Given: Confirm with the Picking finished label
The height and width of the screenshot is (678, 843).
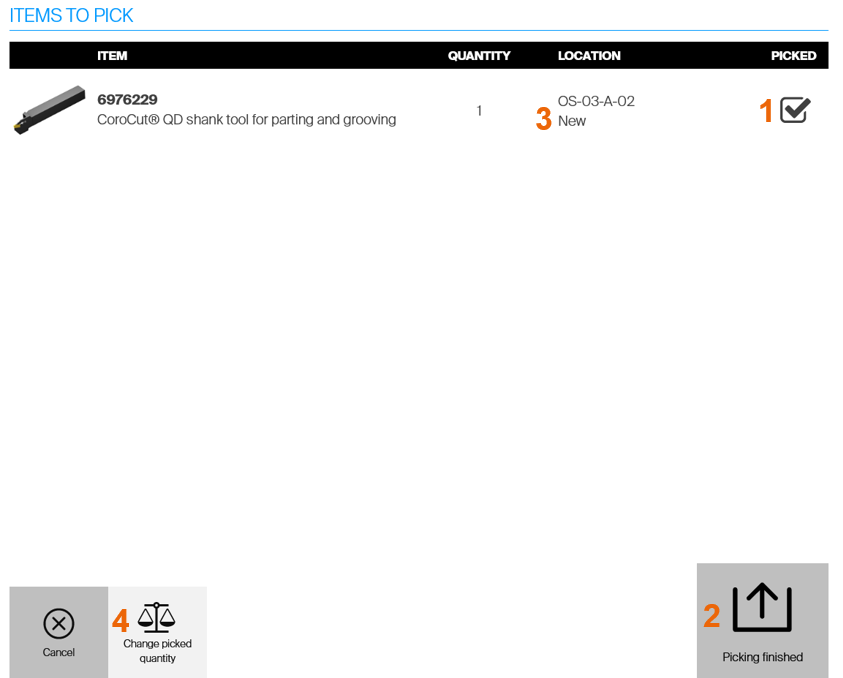Looking at the screenshot, I should (762, 657).
